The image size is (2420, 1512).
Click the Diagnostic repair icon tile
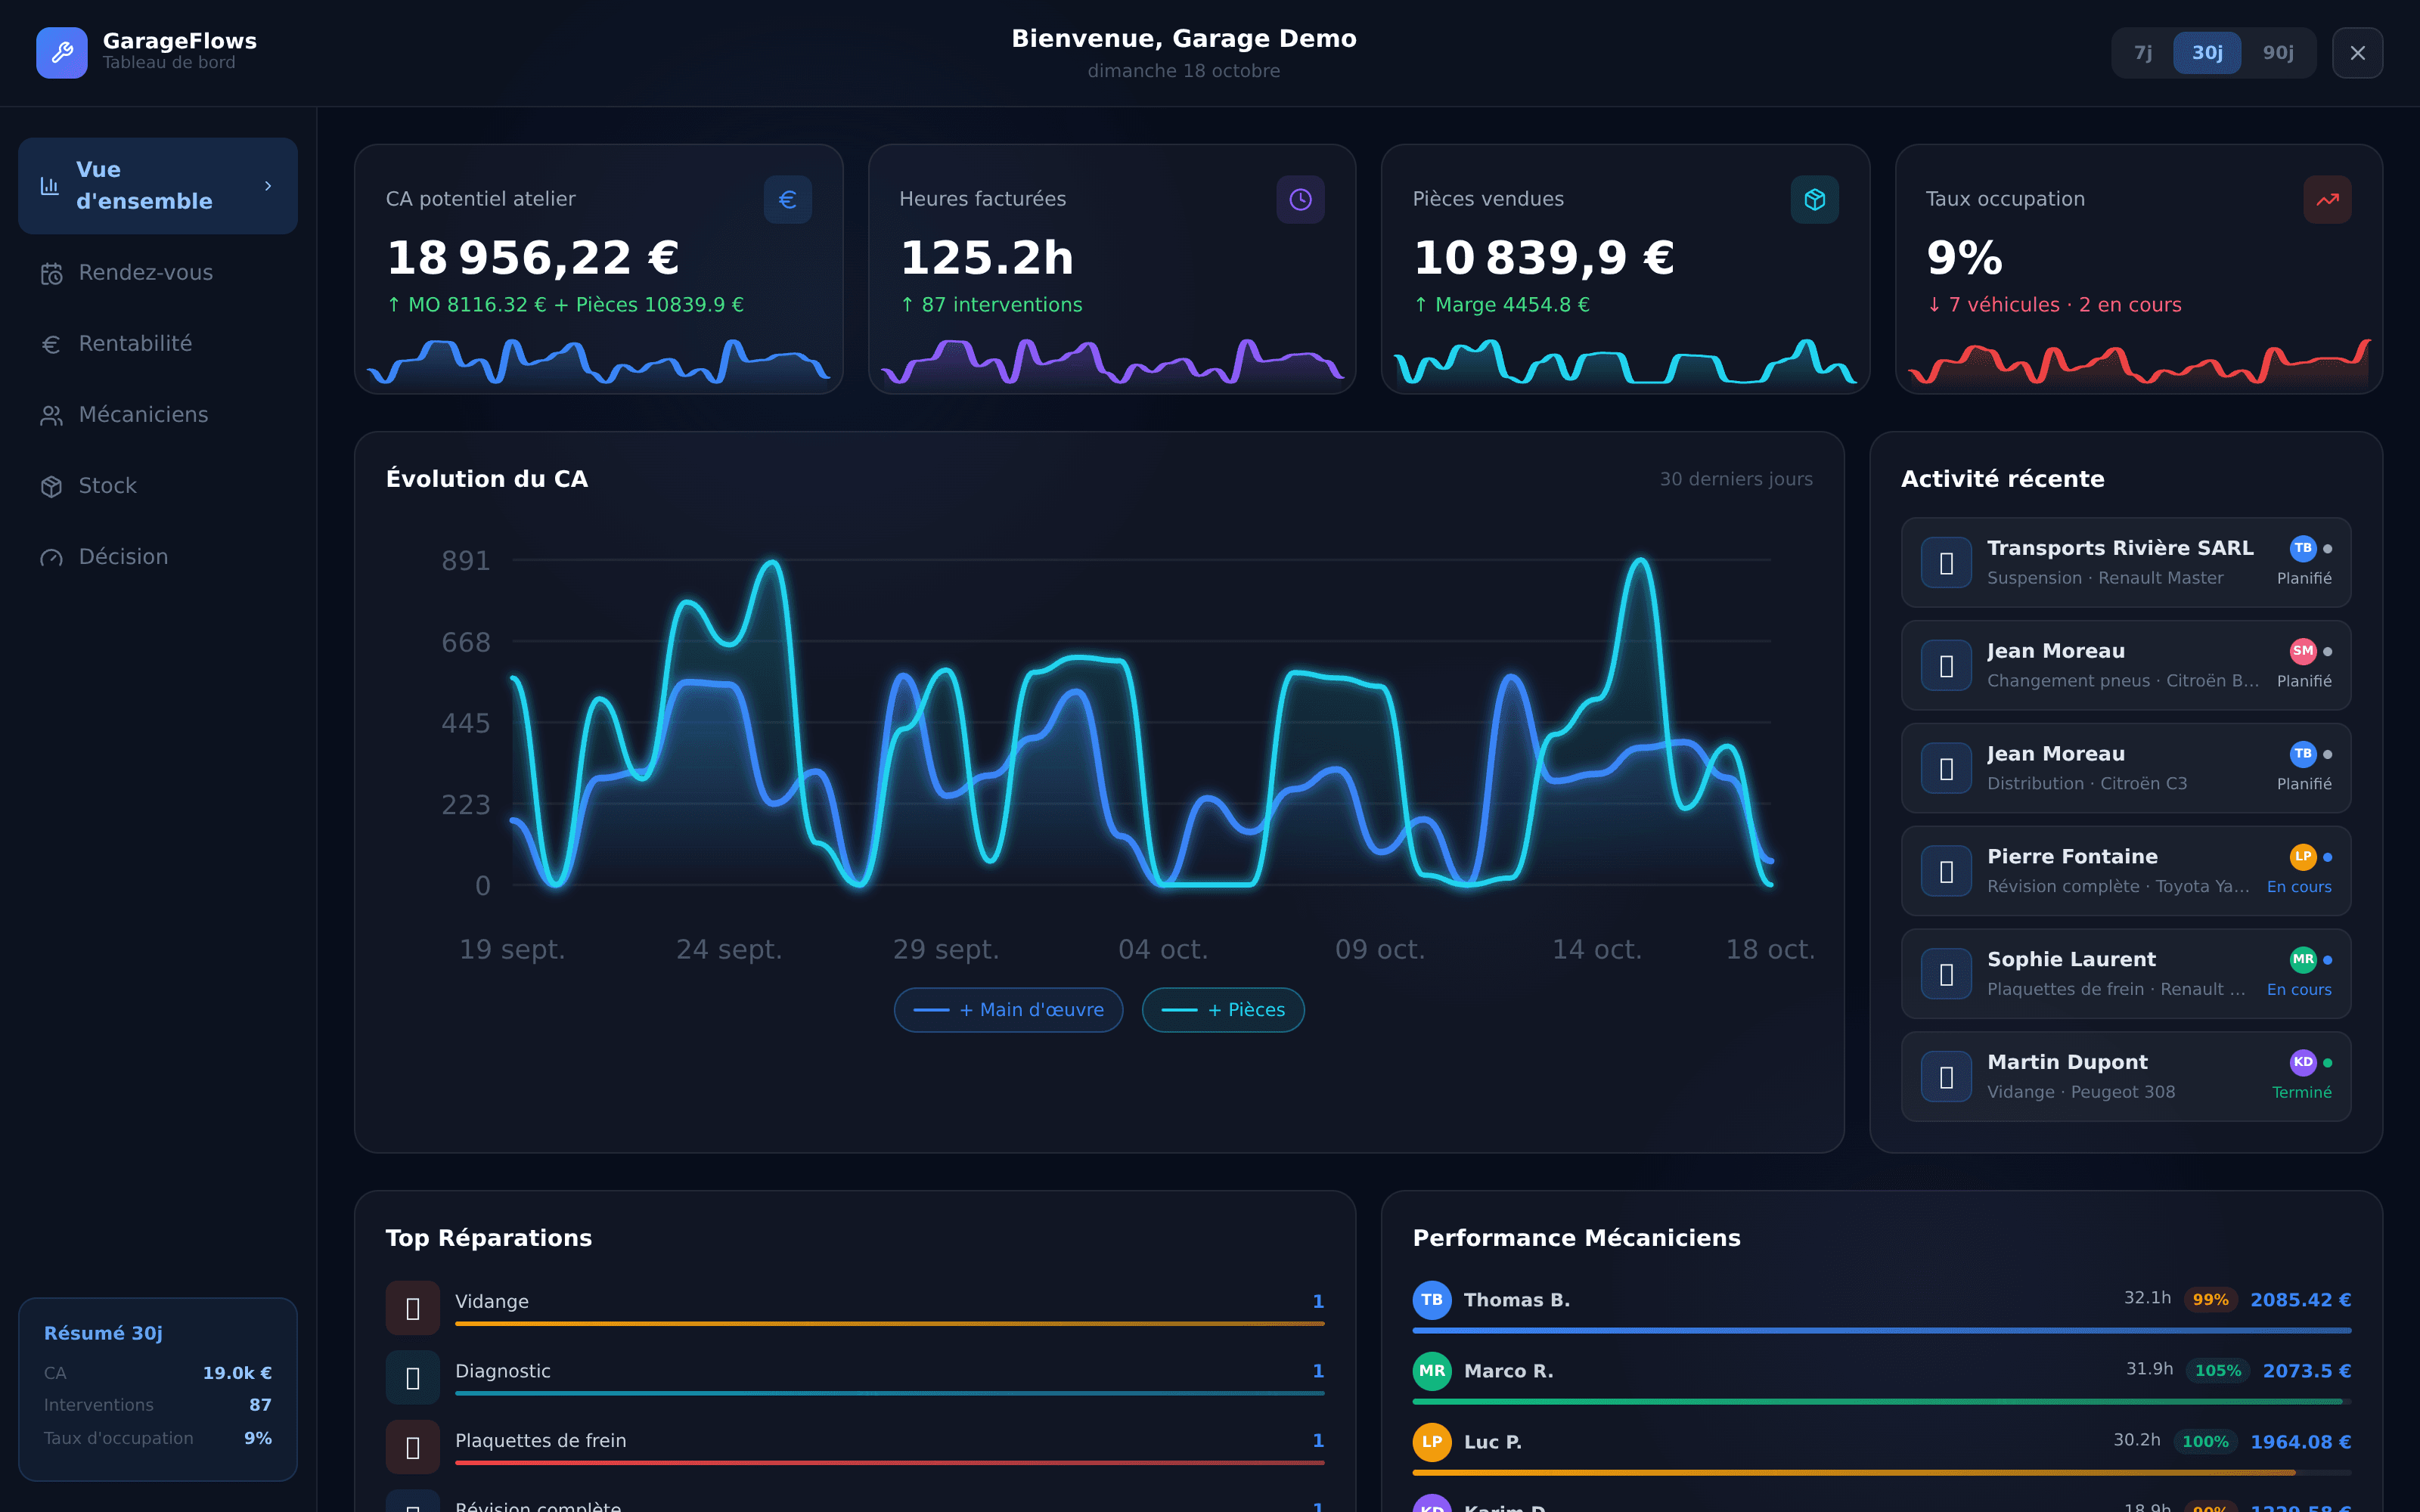412,1378
